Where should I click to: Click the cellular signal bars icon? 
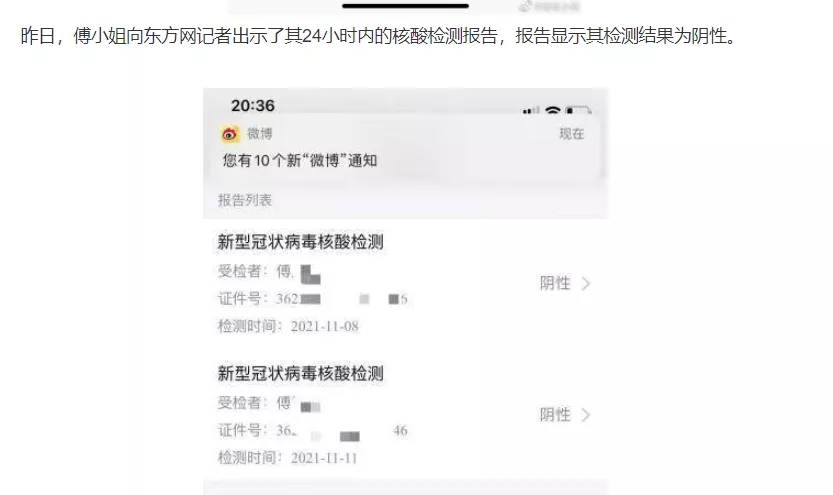pos(531,110)
